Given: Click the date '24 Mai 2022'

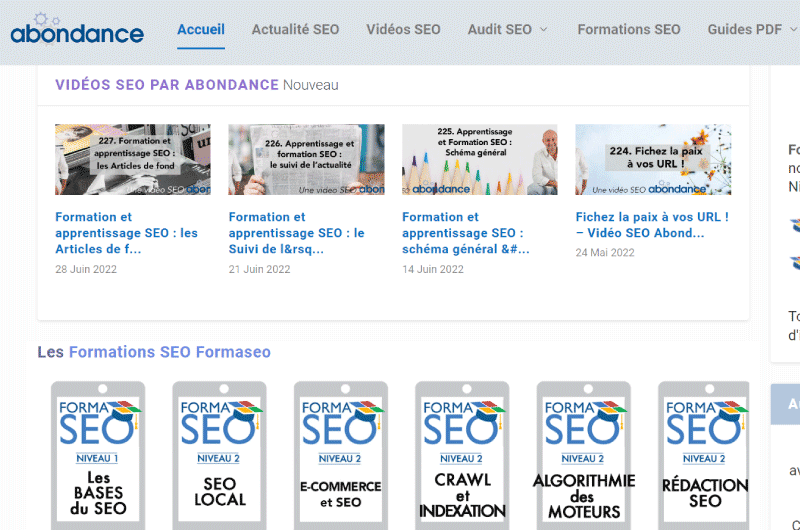Looking at the screenshot, I should coord(605,253).
